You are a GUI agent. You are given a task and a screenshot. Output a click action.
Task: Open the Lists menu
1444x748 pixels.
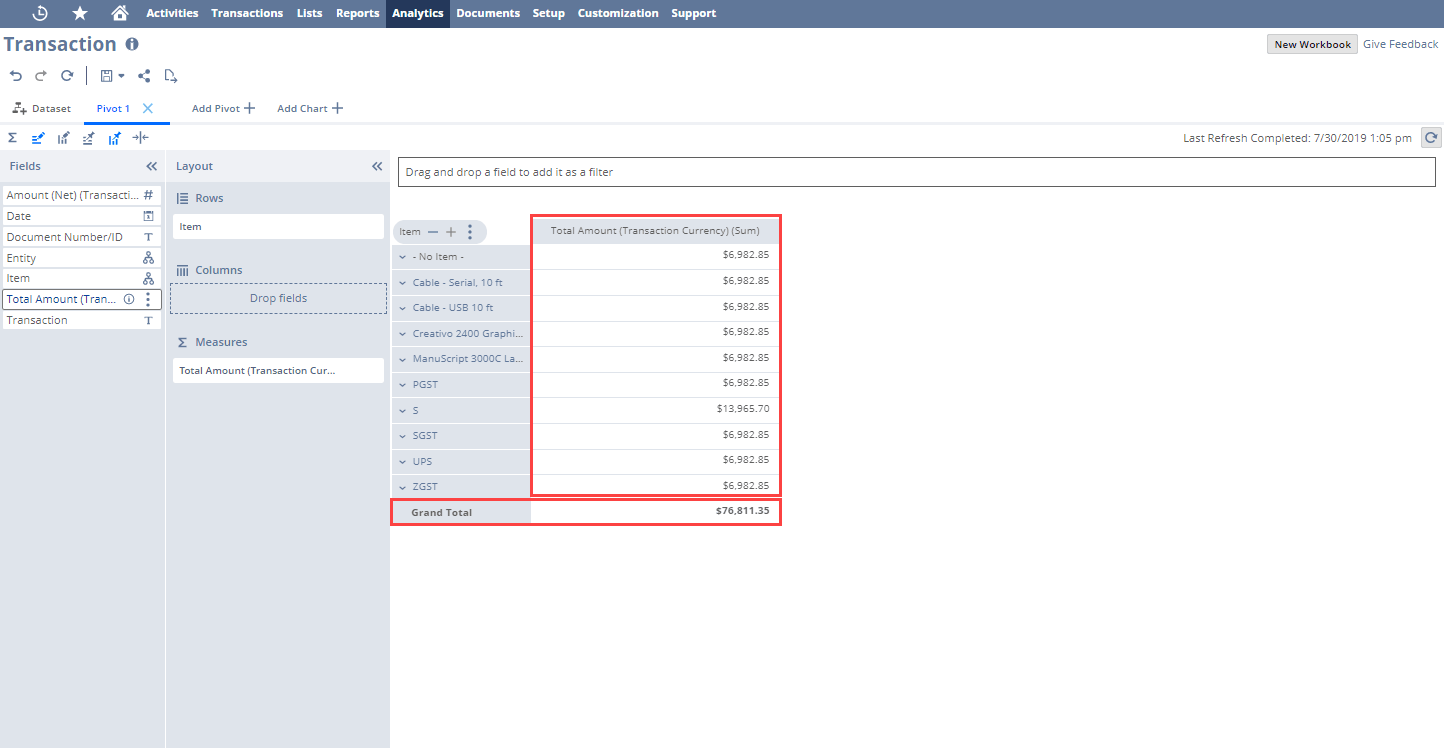point(310,13)
